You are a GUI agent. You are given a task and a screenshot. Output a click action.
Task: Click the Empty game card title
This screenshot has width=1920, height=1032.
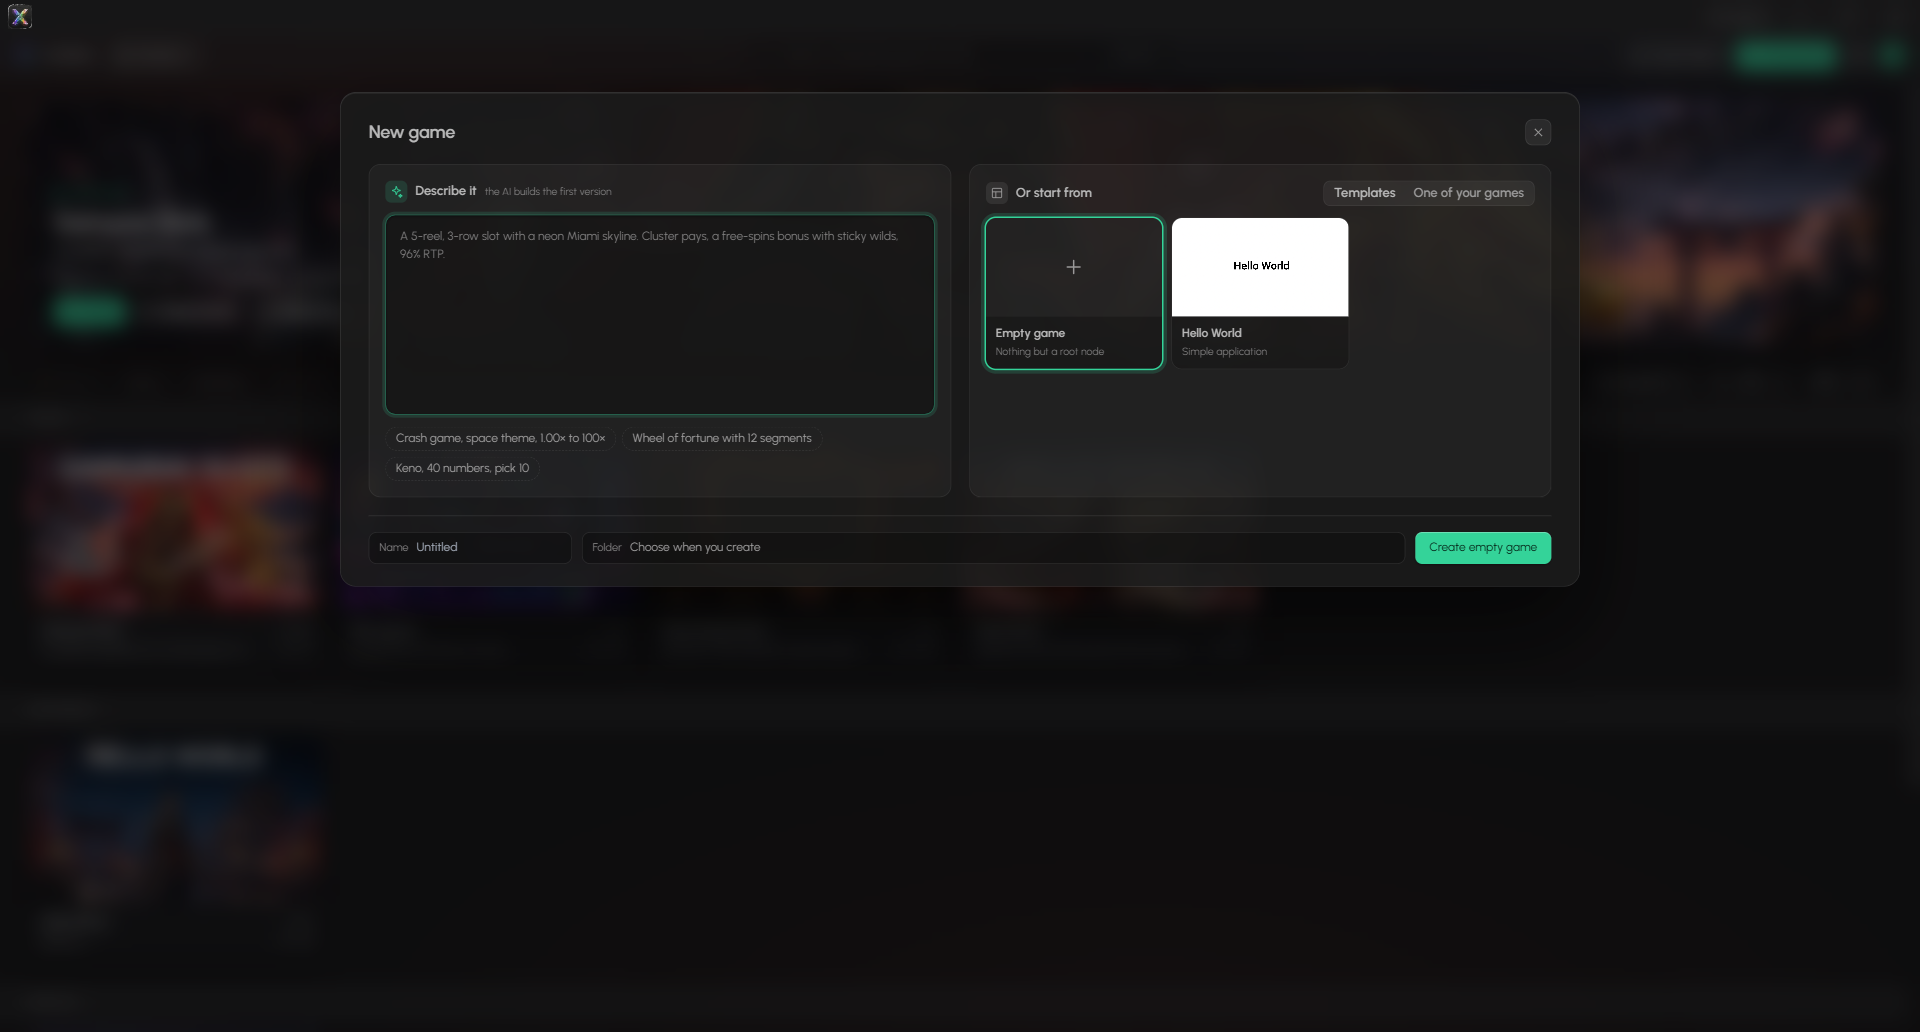coord(1030,333)
